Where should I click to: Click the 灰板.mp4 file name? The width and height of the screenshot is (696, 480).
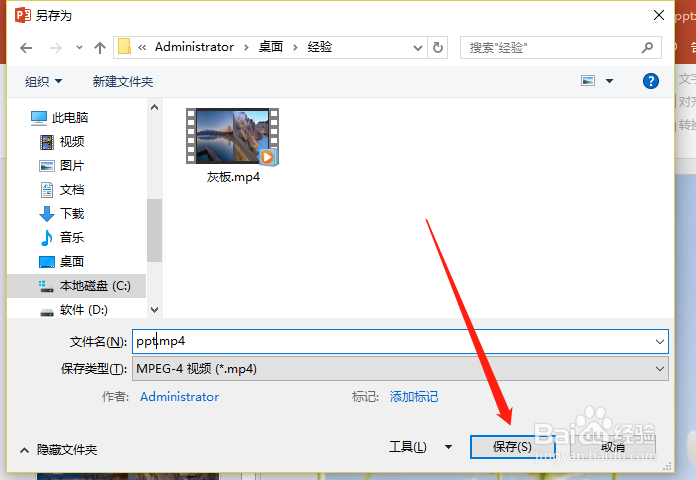(x=233, y=177)
